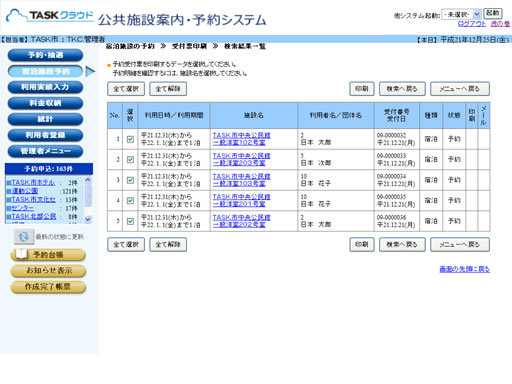Click メニューへ戻る above the table
512x384 pixels.
(460, 89)
